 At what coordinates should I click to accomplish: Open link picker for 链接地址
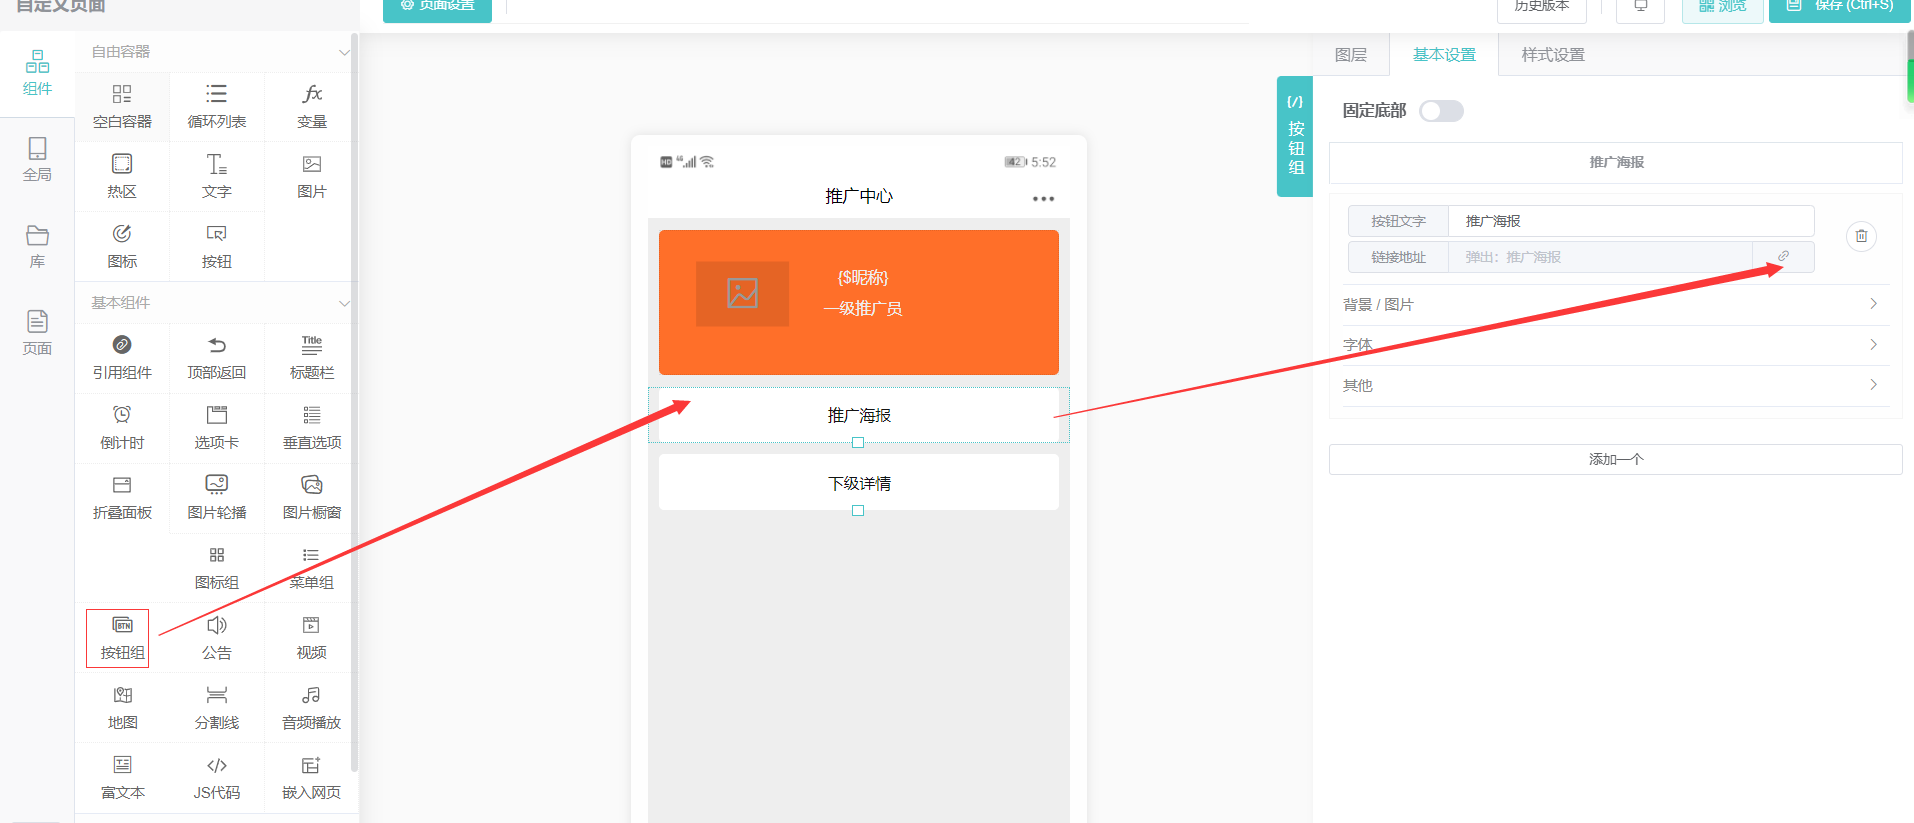1783,257
